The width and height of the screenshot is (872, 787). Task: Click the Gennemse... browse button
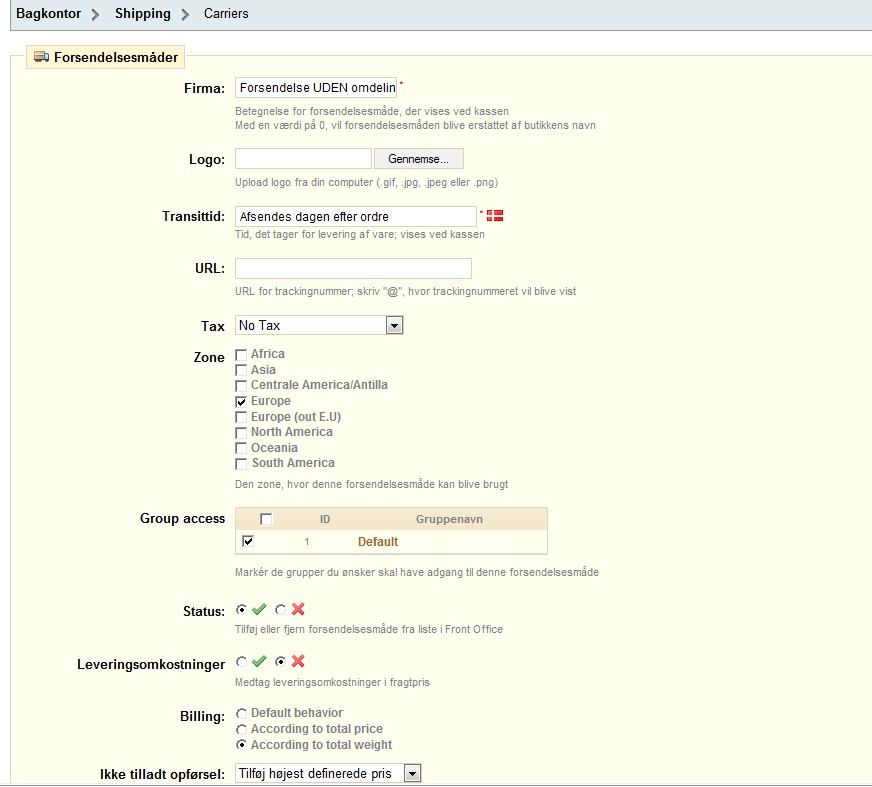[419, 159]
